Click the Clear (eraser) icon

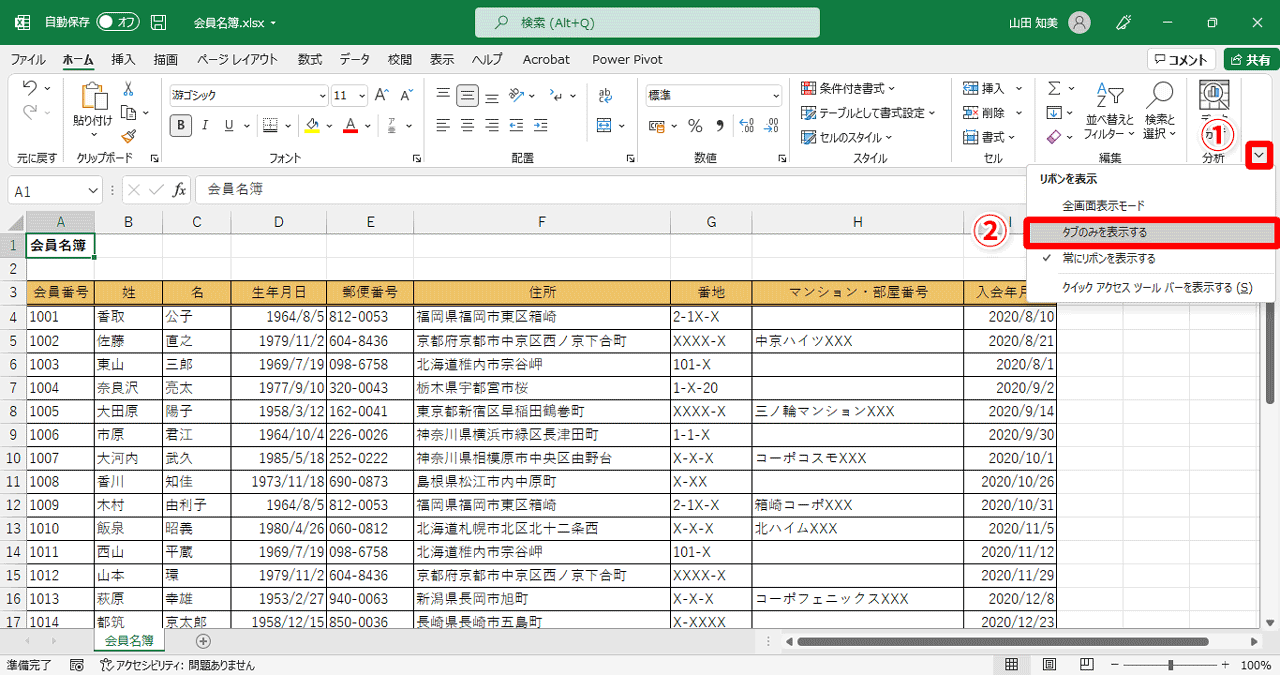point(1052,135)
